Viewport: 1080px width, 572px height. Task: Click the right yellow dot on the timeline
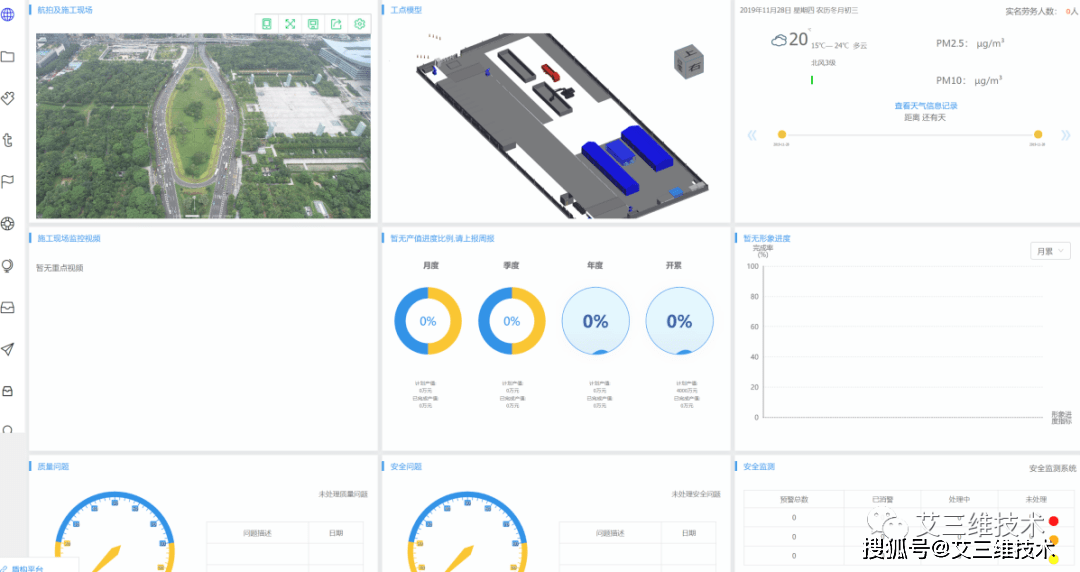(1038, 134)
